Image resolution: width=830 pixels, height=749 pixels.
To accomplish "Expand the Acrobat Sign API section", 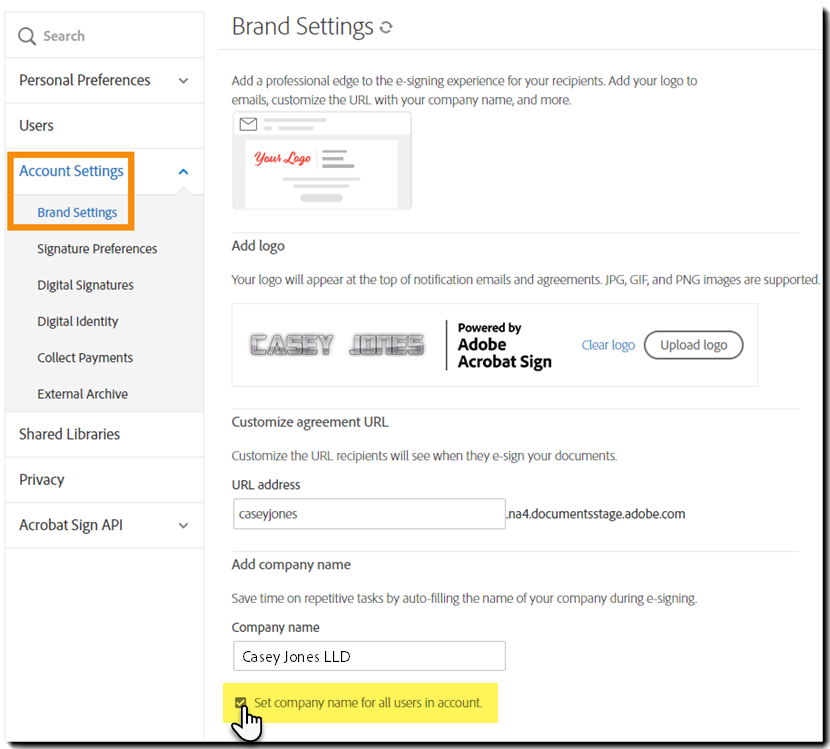I will tap(183, 525).
